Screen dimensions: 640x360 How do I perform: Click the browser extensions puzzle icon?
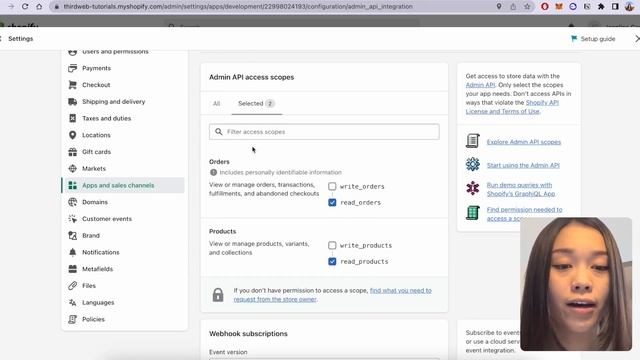click(x=601, y=7)
